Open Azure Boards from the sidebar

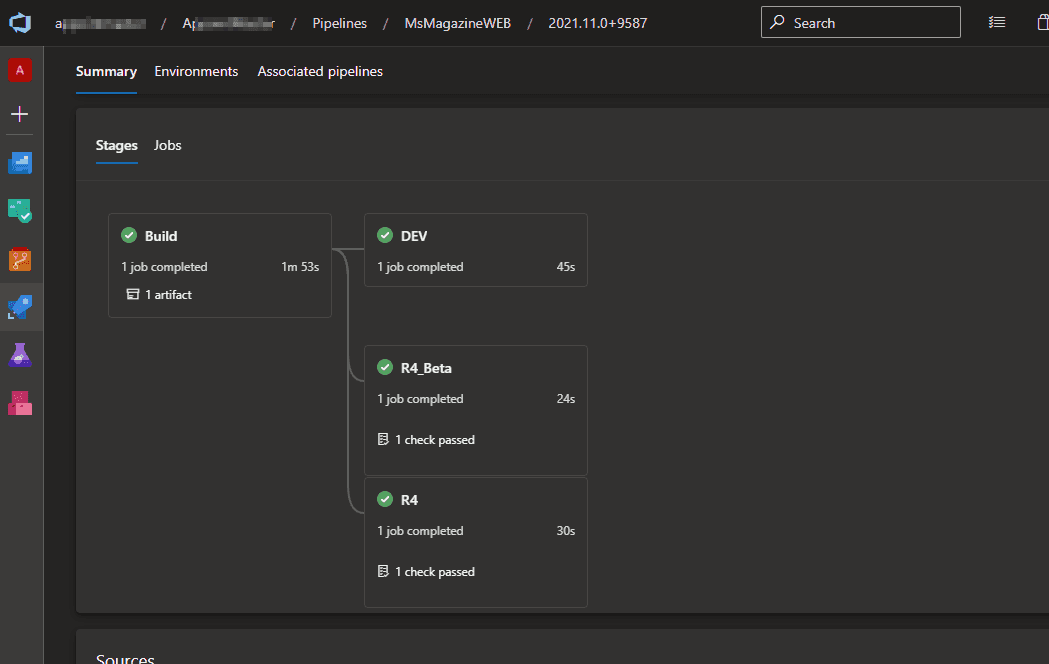tap(20, 163)
